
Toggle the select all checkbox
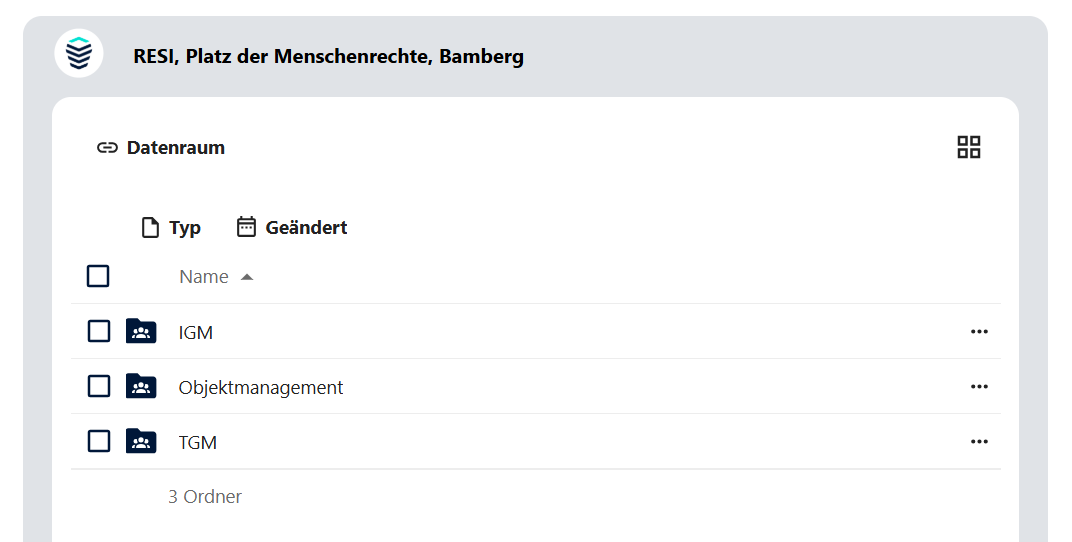point(98,276)
